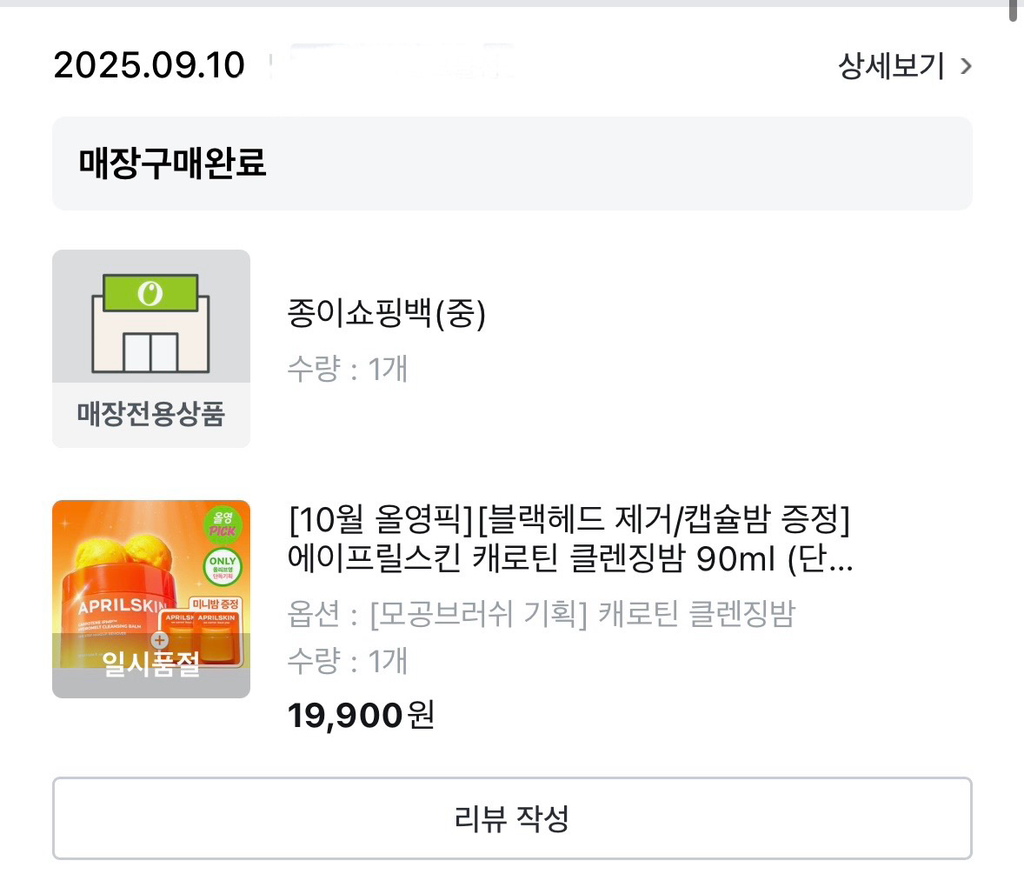This screenshot has width=1024, height=874.
Task: Click the 옵션 모공브러쉬 기획 option text
Action: [541, 614]
